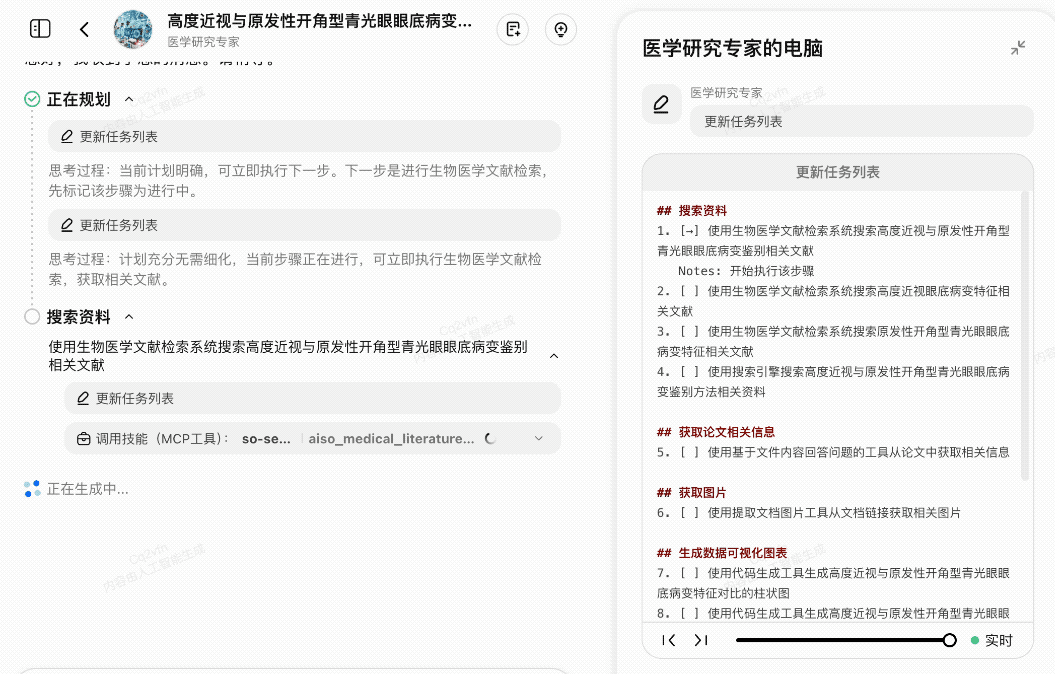
Task: Click the green check next to 正在规划
Action: click(32, 100)
